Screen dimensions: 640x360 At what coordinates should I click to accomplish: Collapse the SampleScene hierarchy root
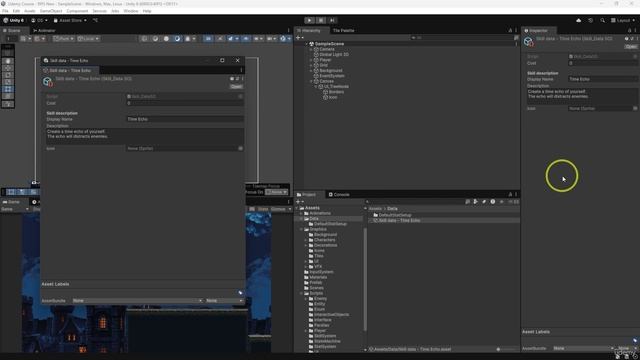306,44
